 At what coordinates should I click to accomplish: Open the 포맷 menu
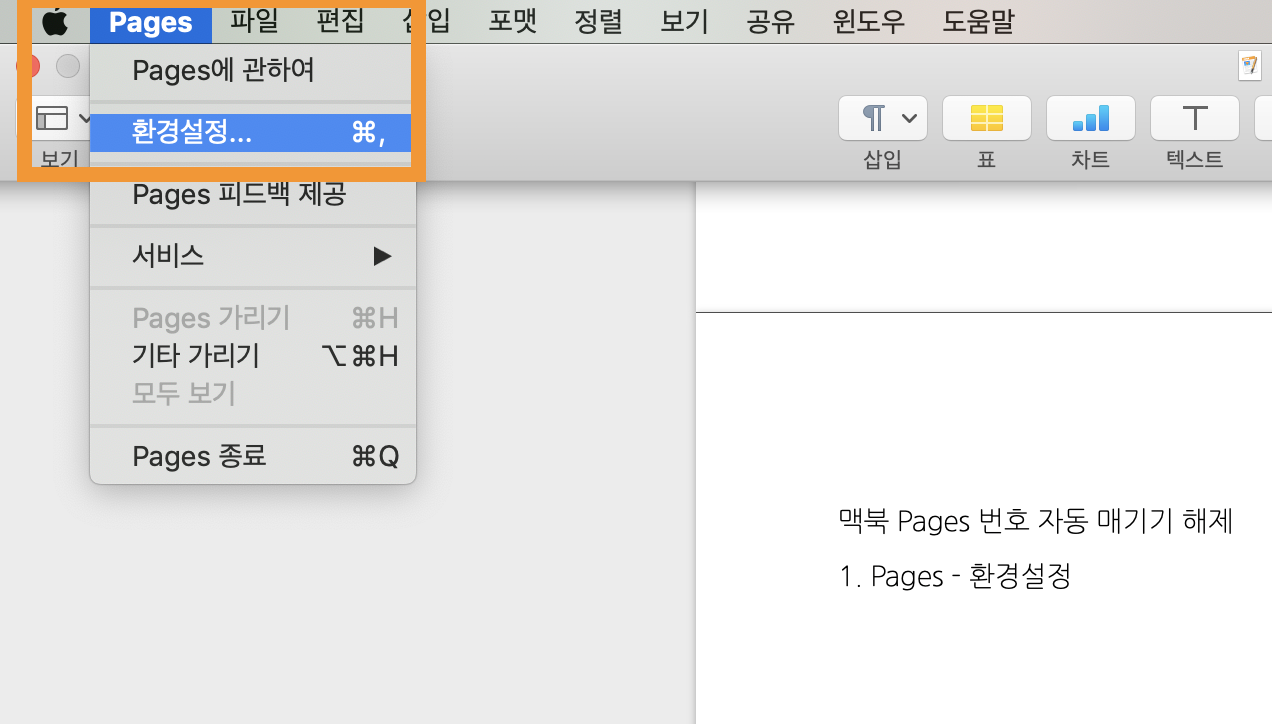(512, 21)
